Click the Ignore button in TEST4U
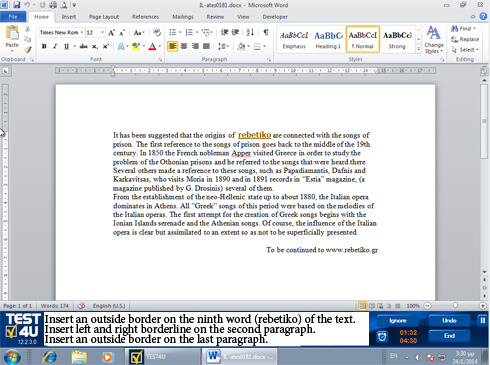The height and width of the screenshot is (365, 490). [x=397, y=321]
